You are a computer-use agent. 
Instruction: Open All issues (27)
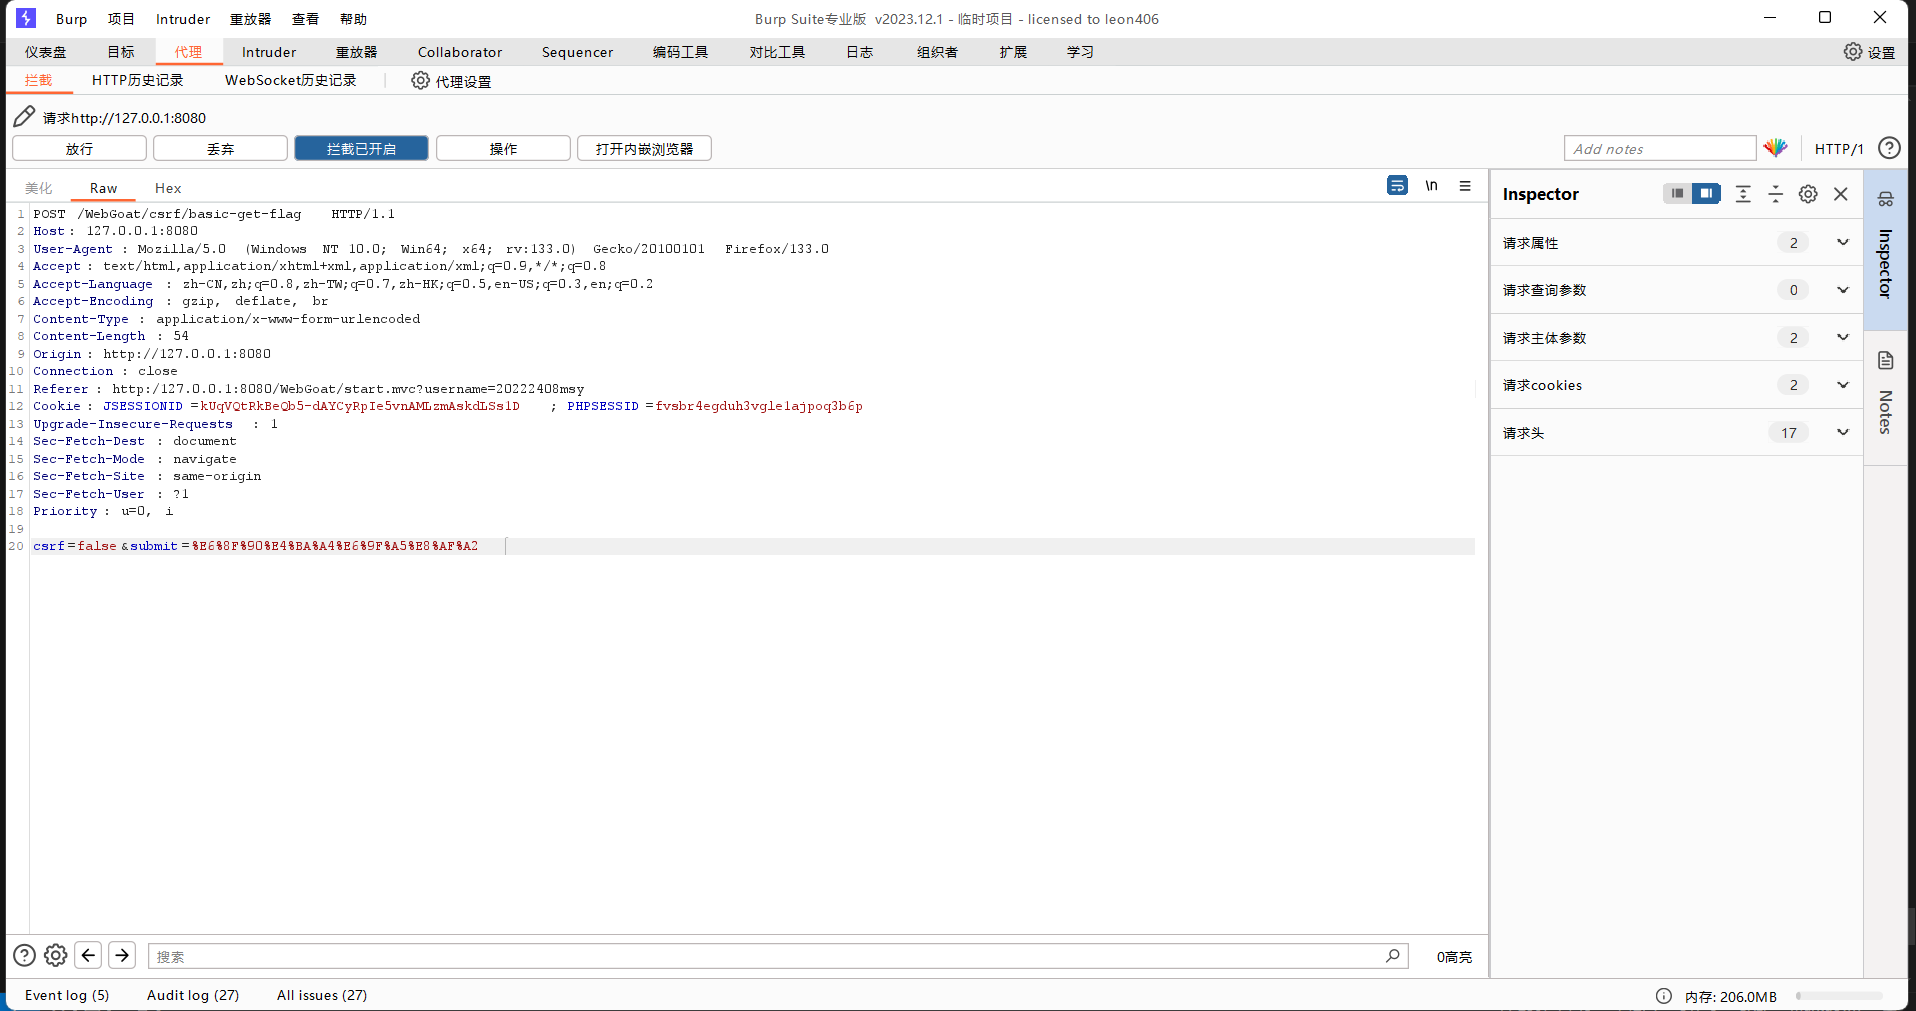[x=322, y=995]
